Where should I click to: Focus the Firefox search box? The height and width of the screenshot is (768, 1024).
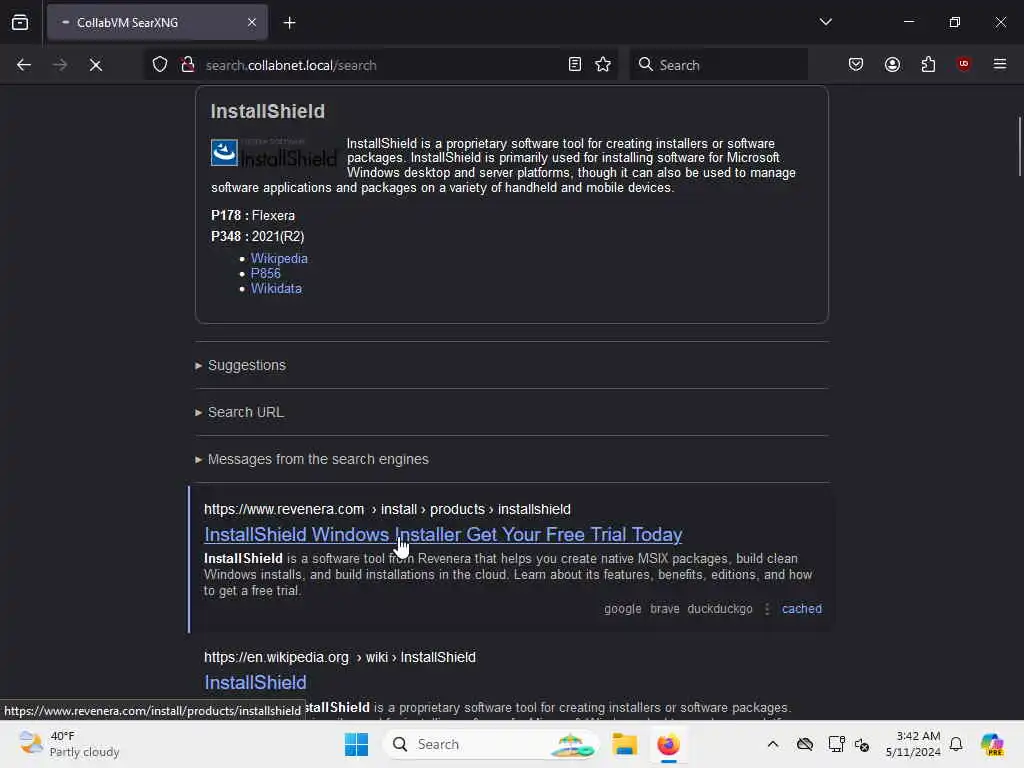pos(718,65)
